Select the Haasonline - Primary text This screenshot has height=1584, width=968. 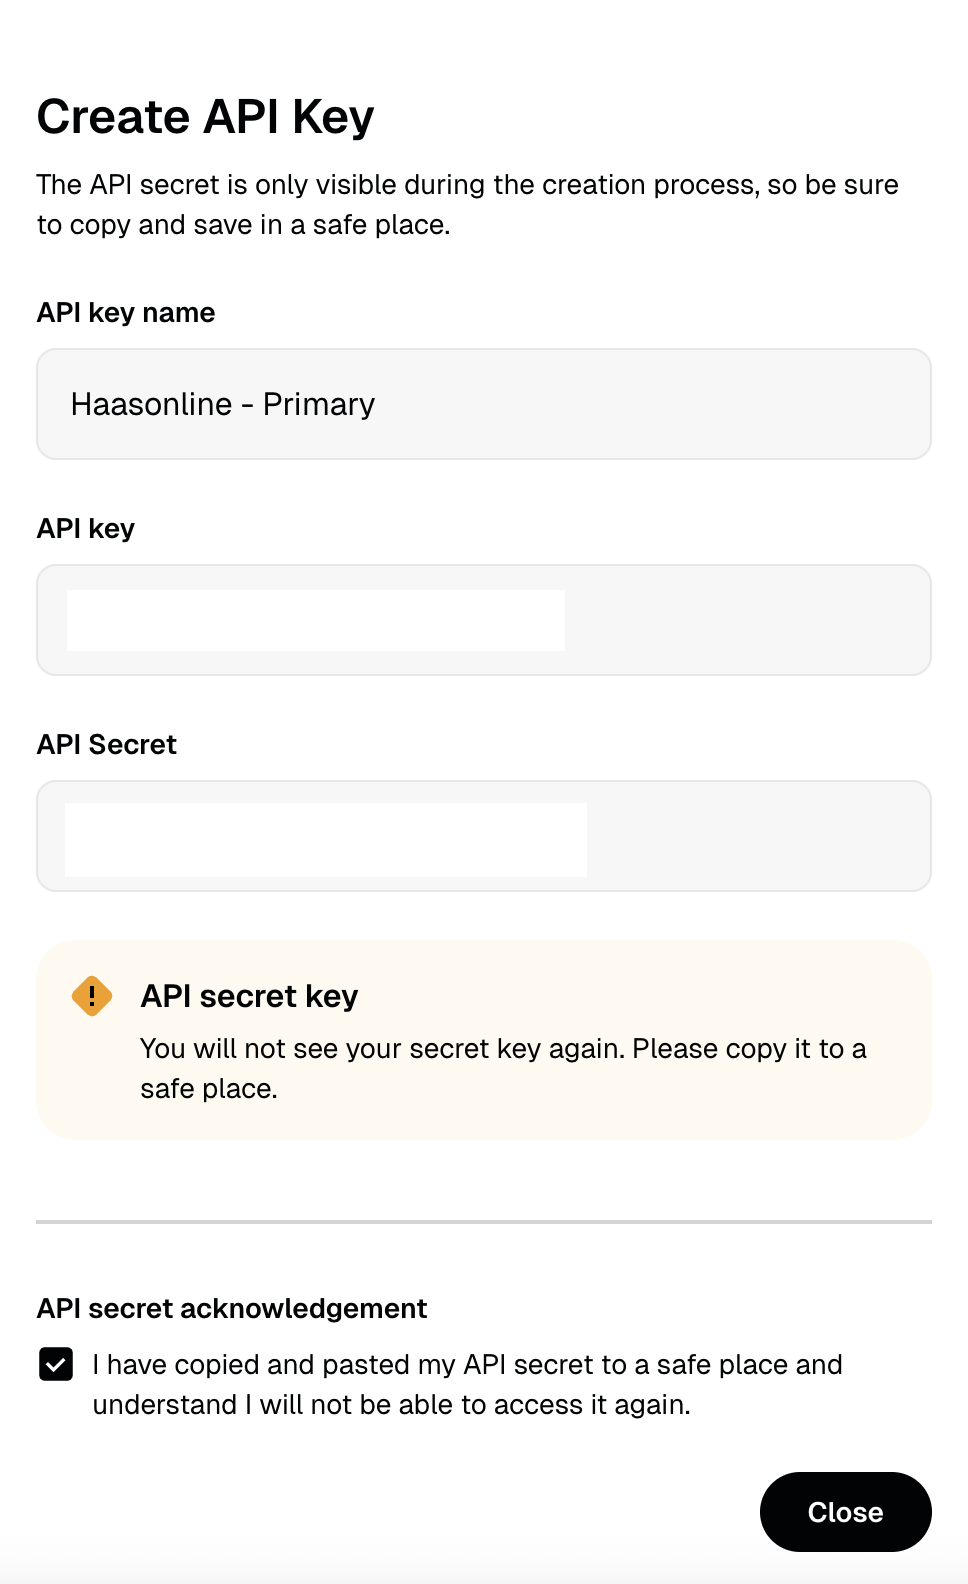(x=222, y=404)
